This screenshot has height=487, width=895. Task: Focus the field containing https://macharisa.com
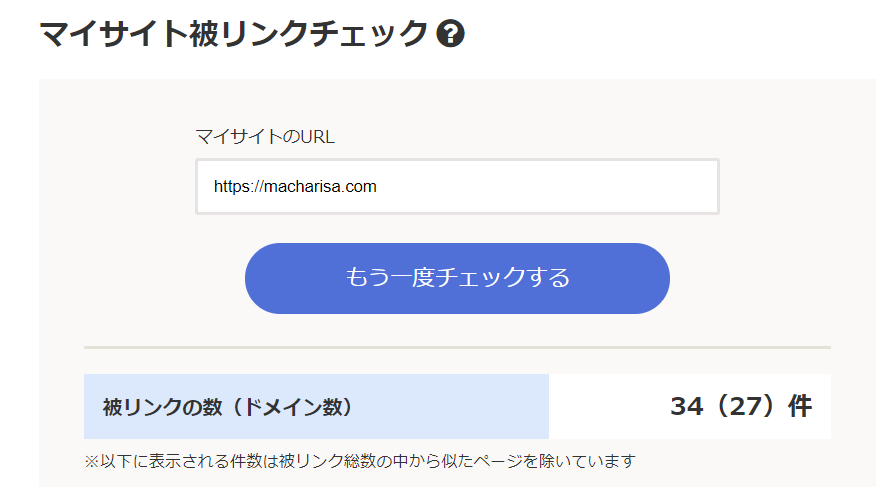coord(457,186)
